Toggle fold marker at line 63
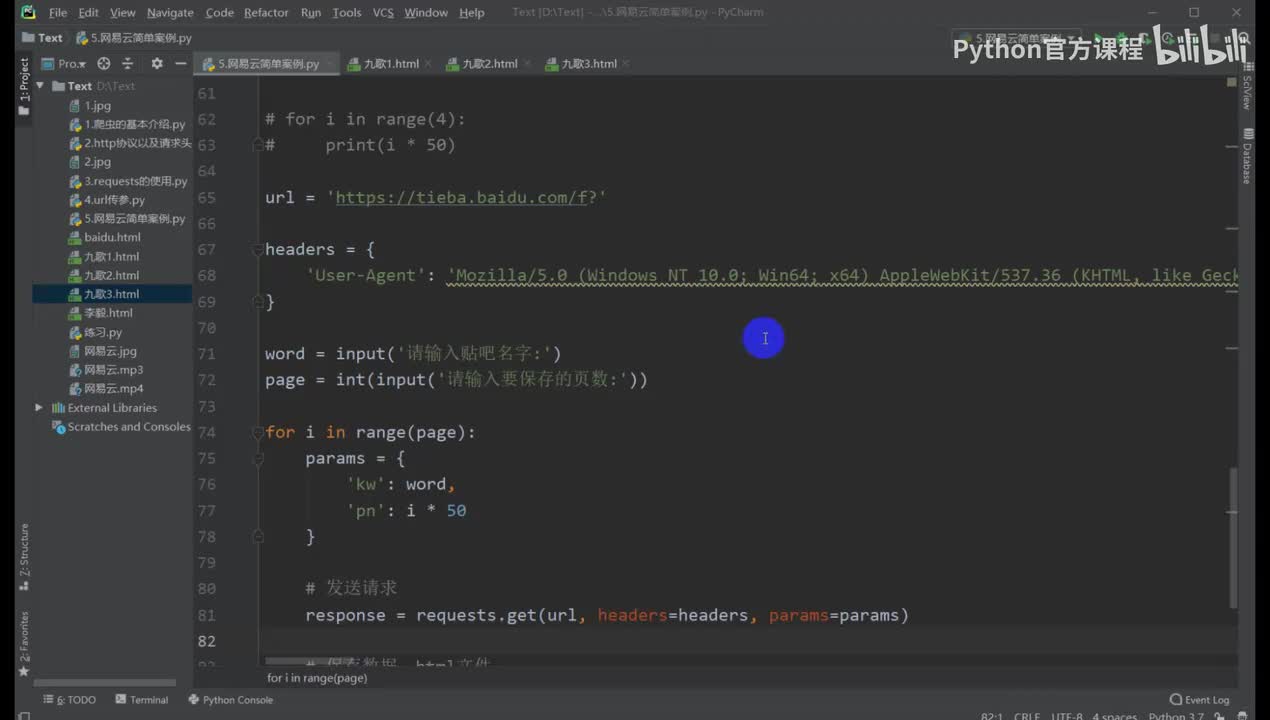The width and height of the screenshot is (1270, 720). 258,145
